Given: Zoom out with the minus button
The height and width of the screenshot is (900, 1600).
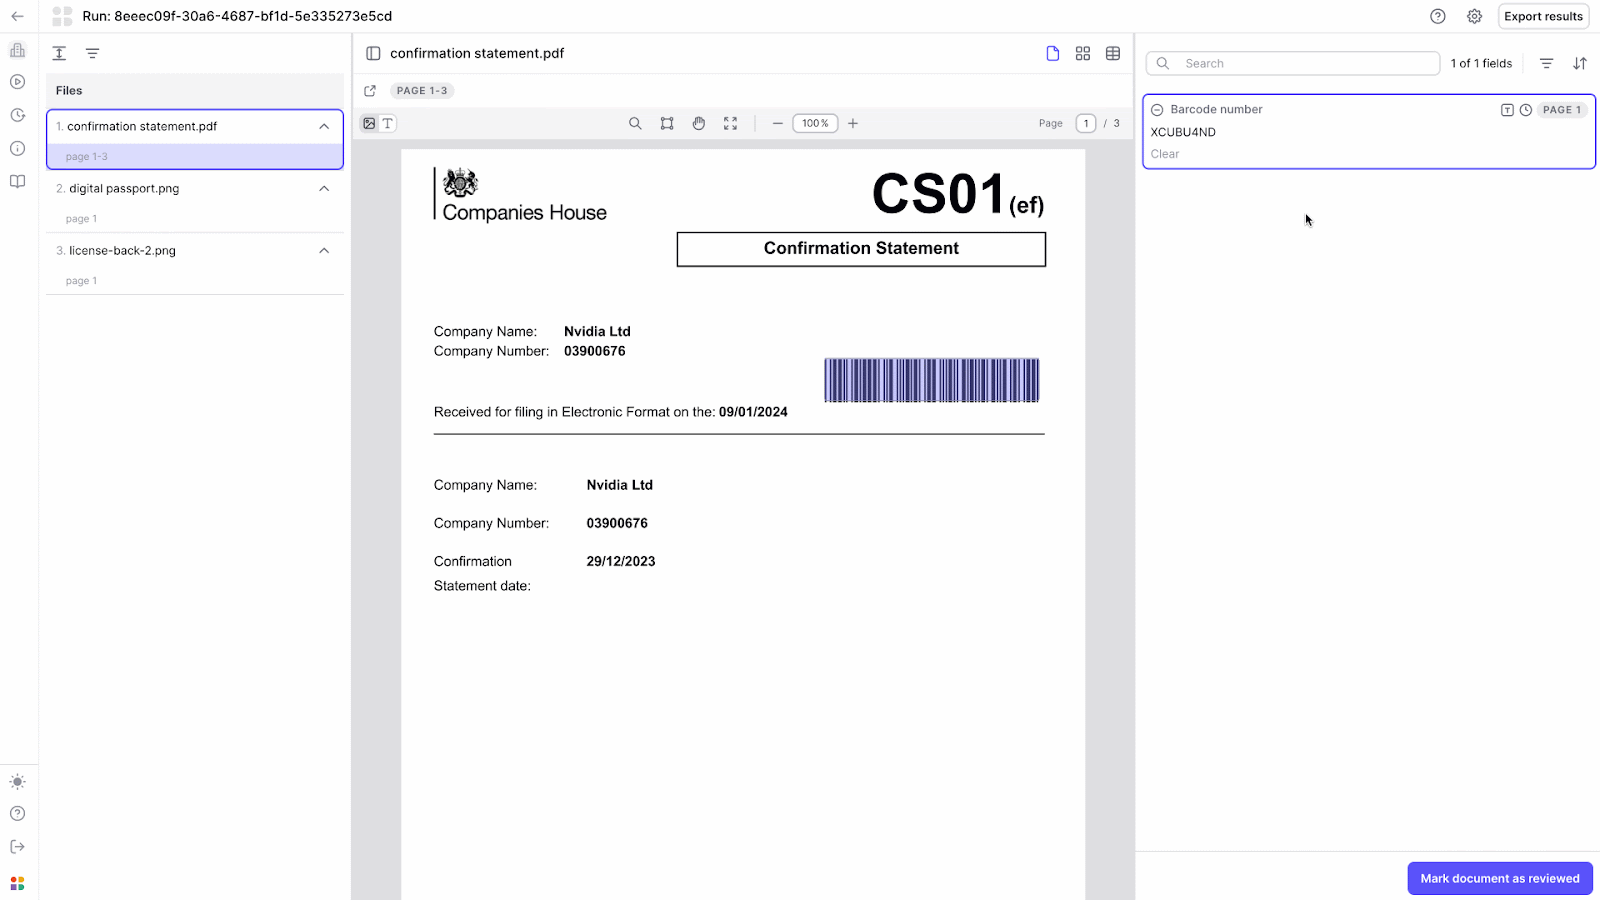Looking at the screenshot, I should point(777,123).
